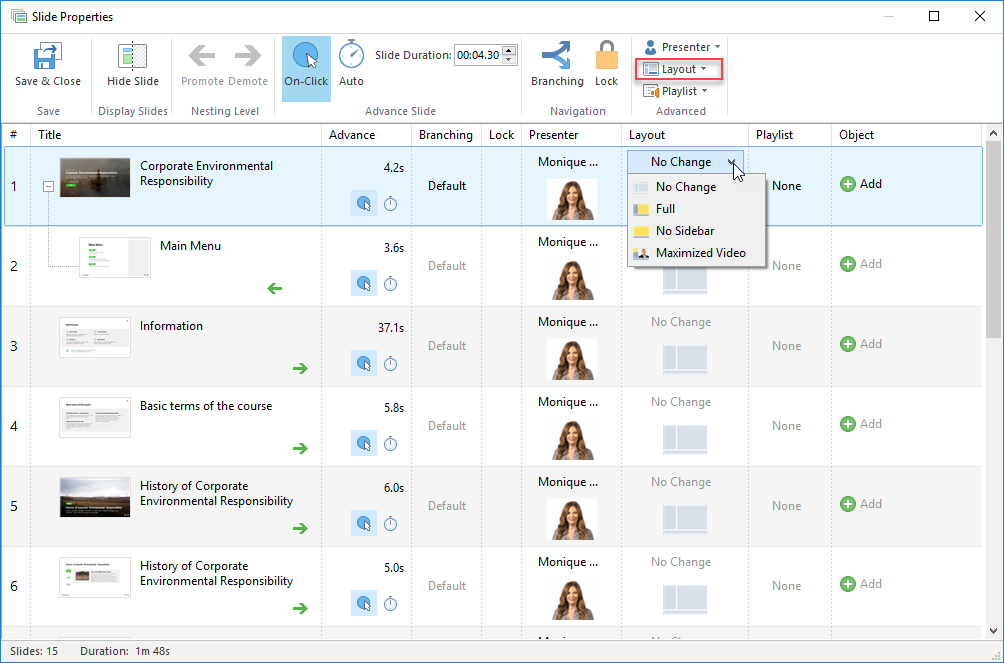Collapse the slide 1 tree node
1004x663 pixels.
click(x=48, y=186)
